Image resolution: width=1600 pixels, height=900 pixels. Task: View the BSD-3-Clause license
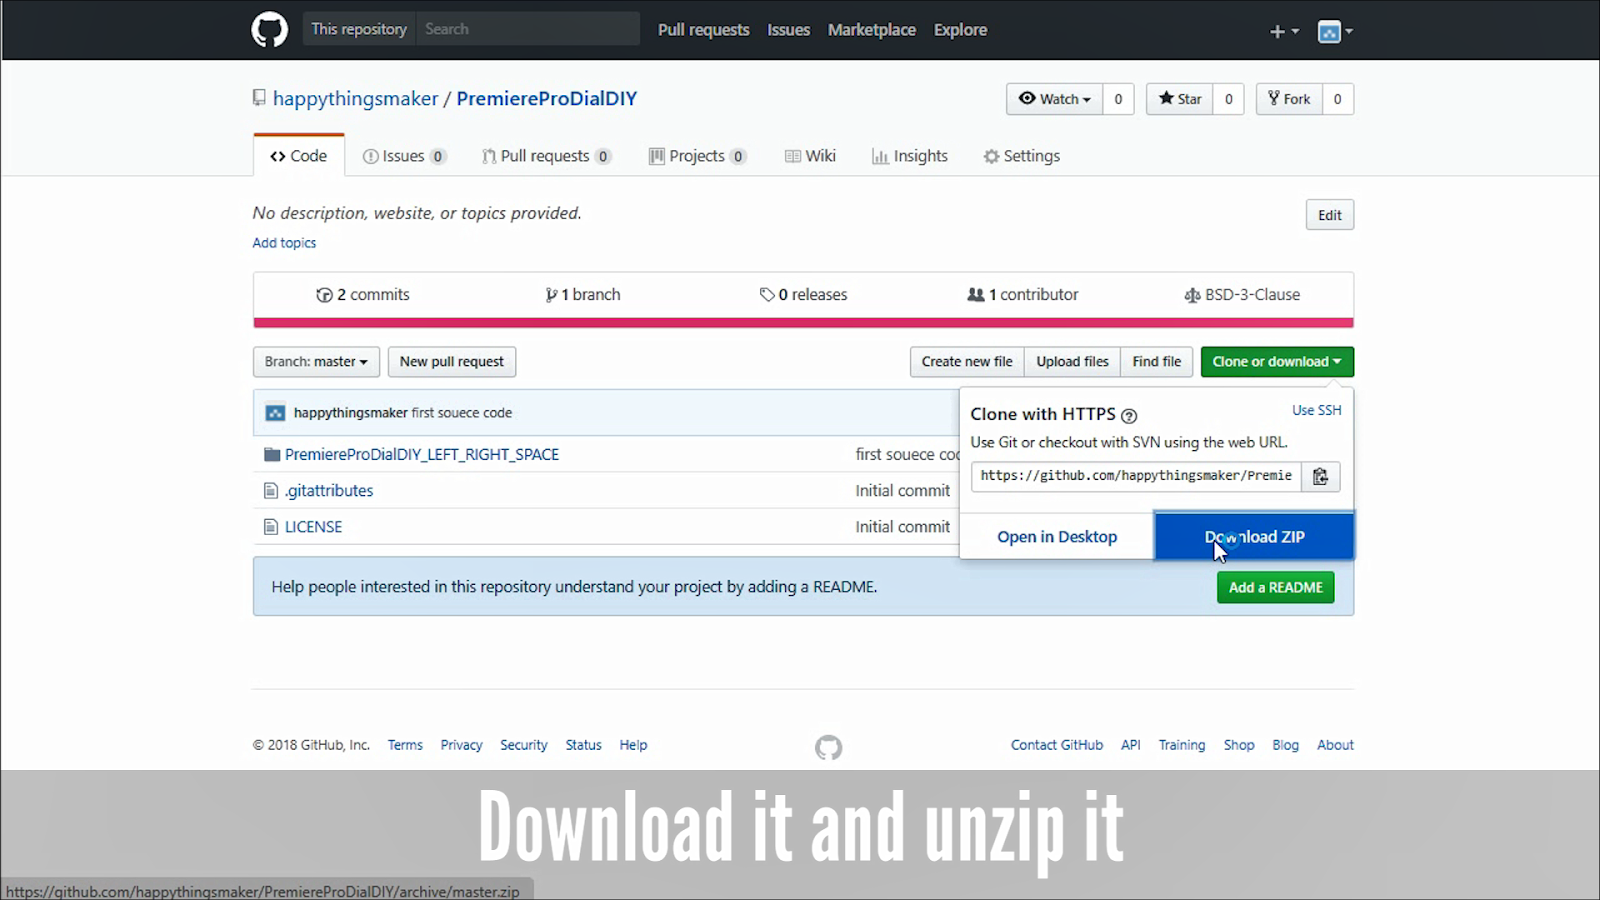(x=1242, y=295)
